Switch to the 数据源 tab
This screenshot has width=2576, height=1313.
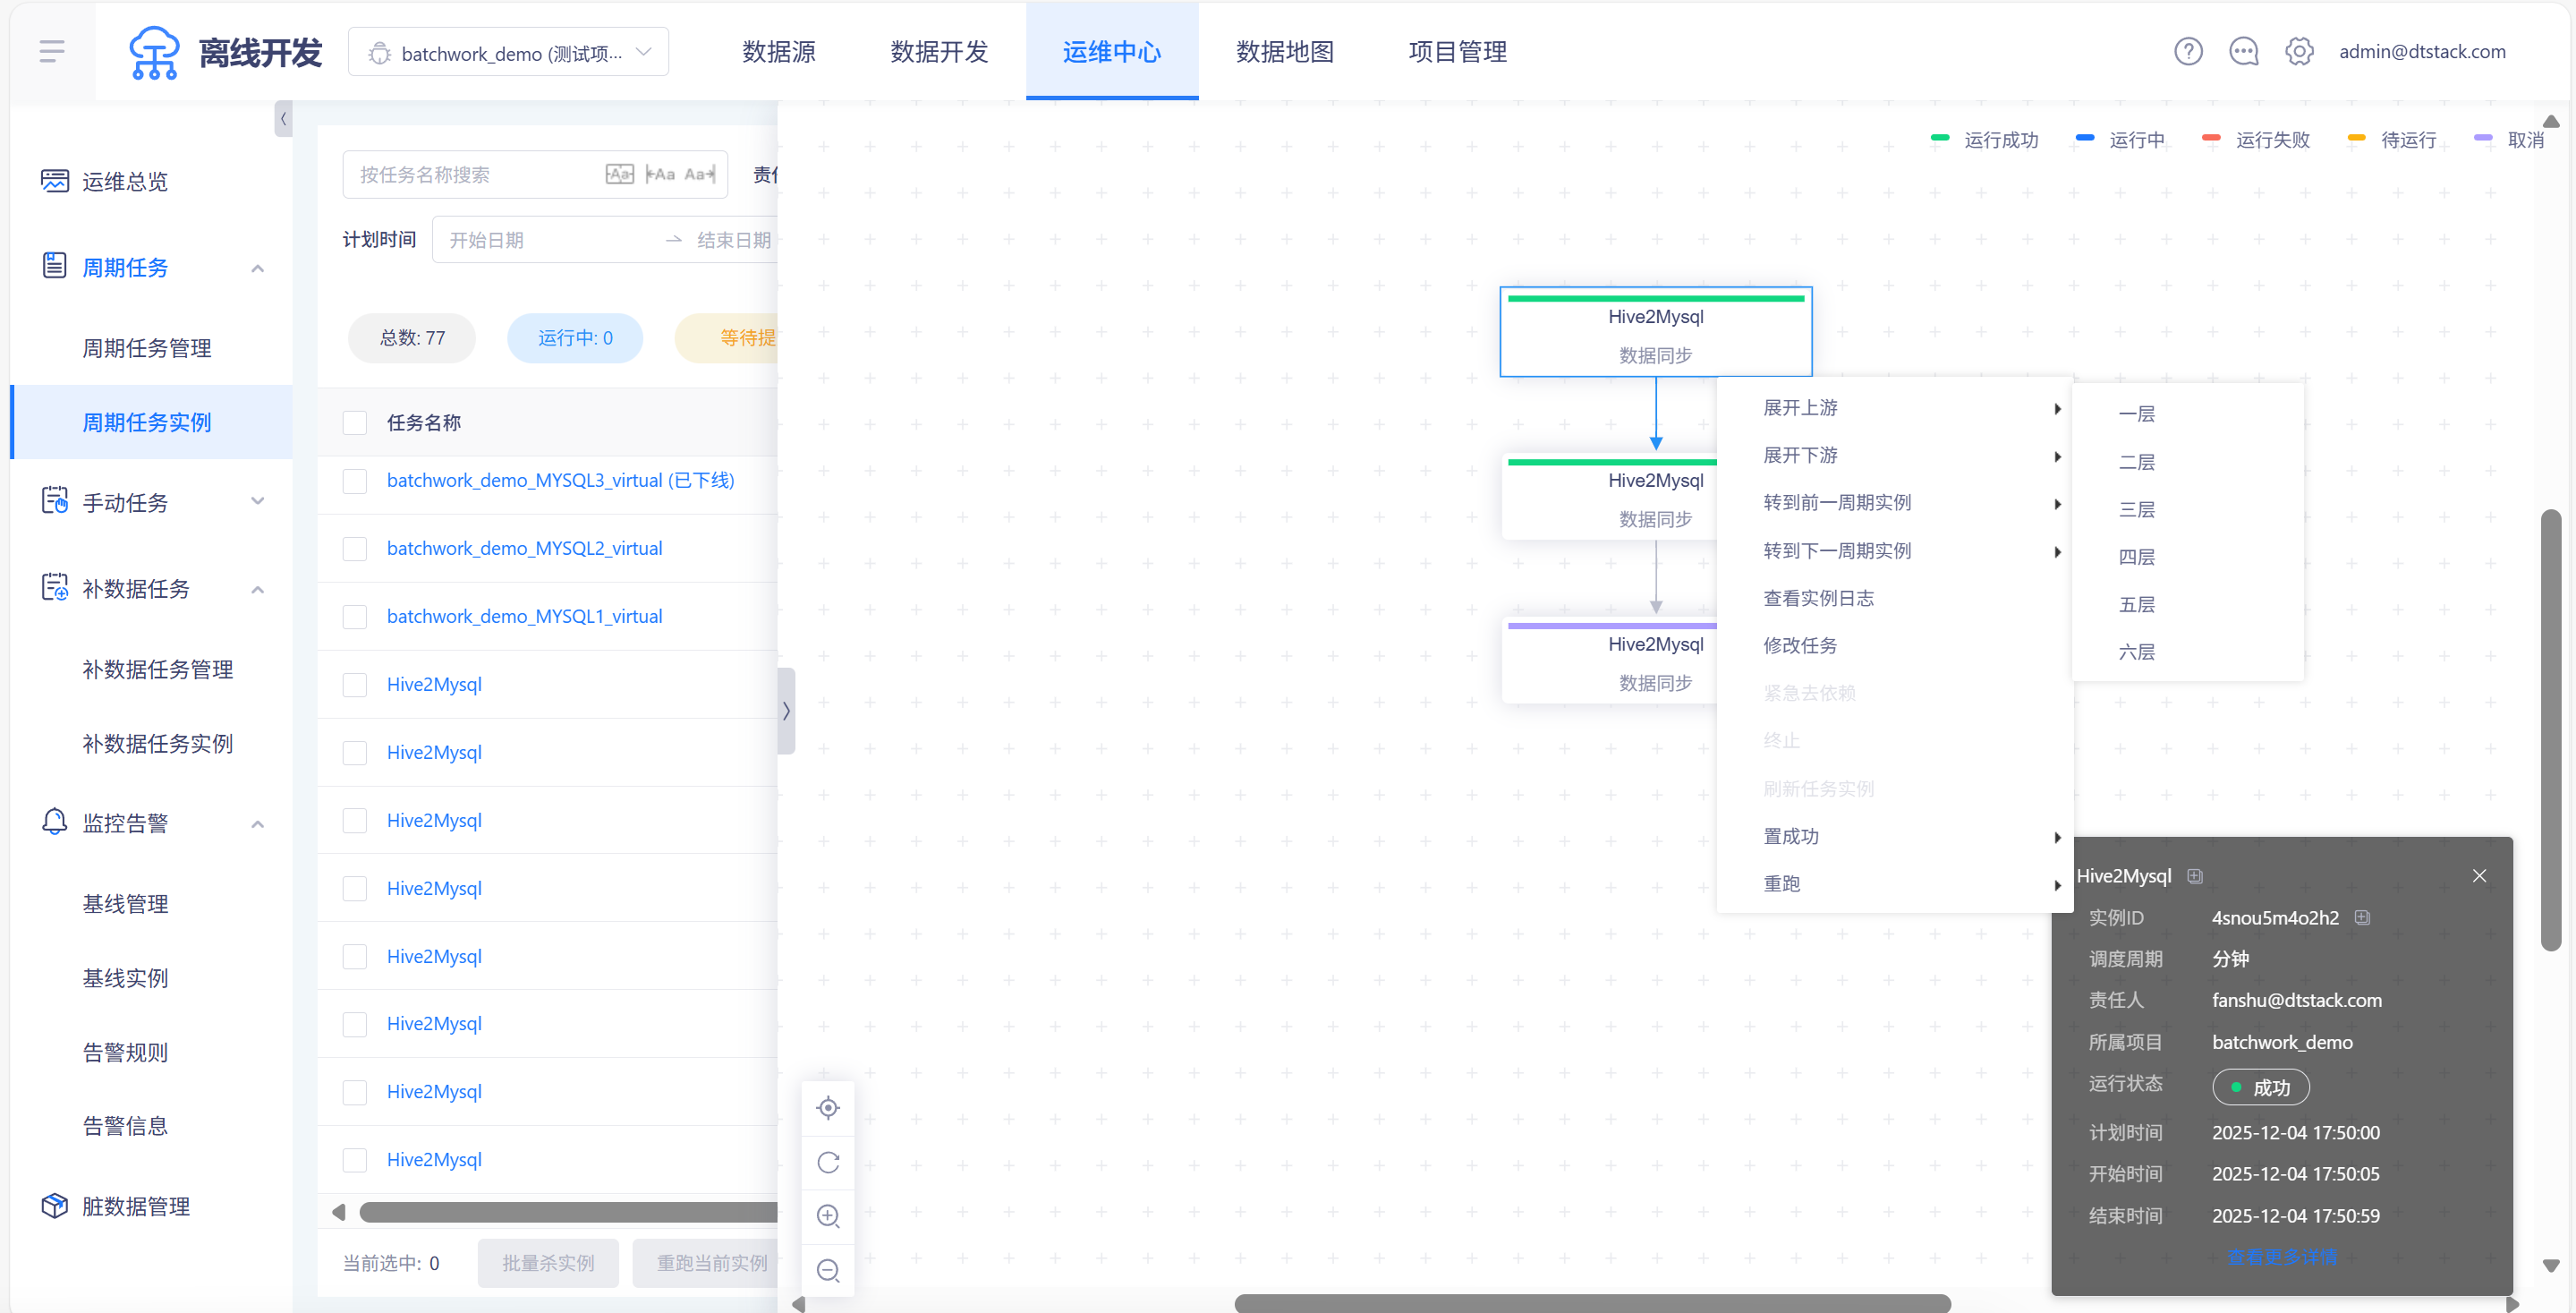[x=779, y=52]
